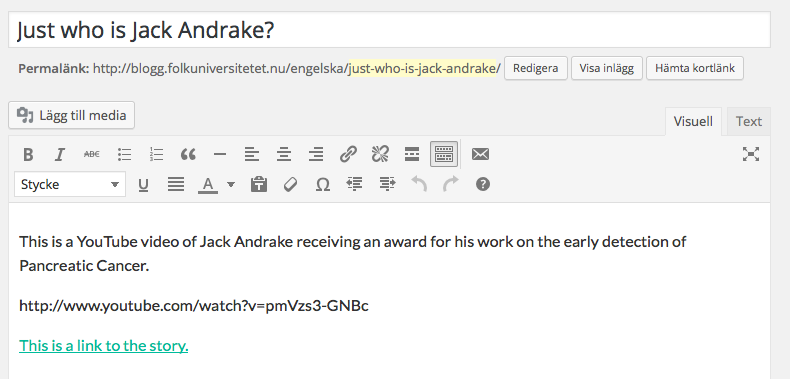Apply the text color swatch

click(x=208, y=185)
